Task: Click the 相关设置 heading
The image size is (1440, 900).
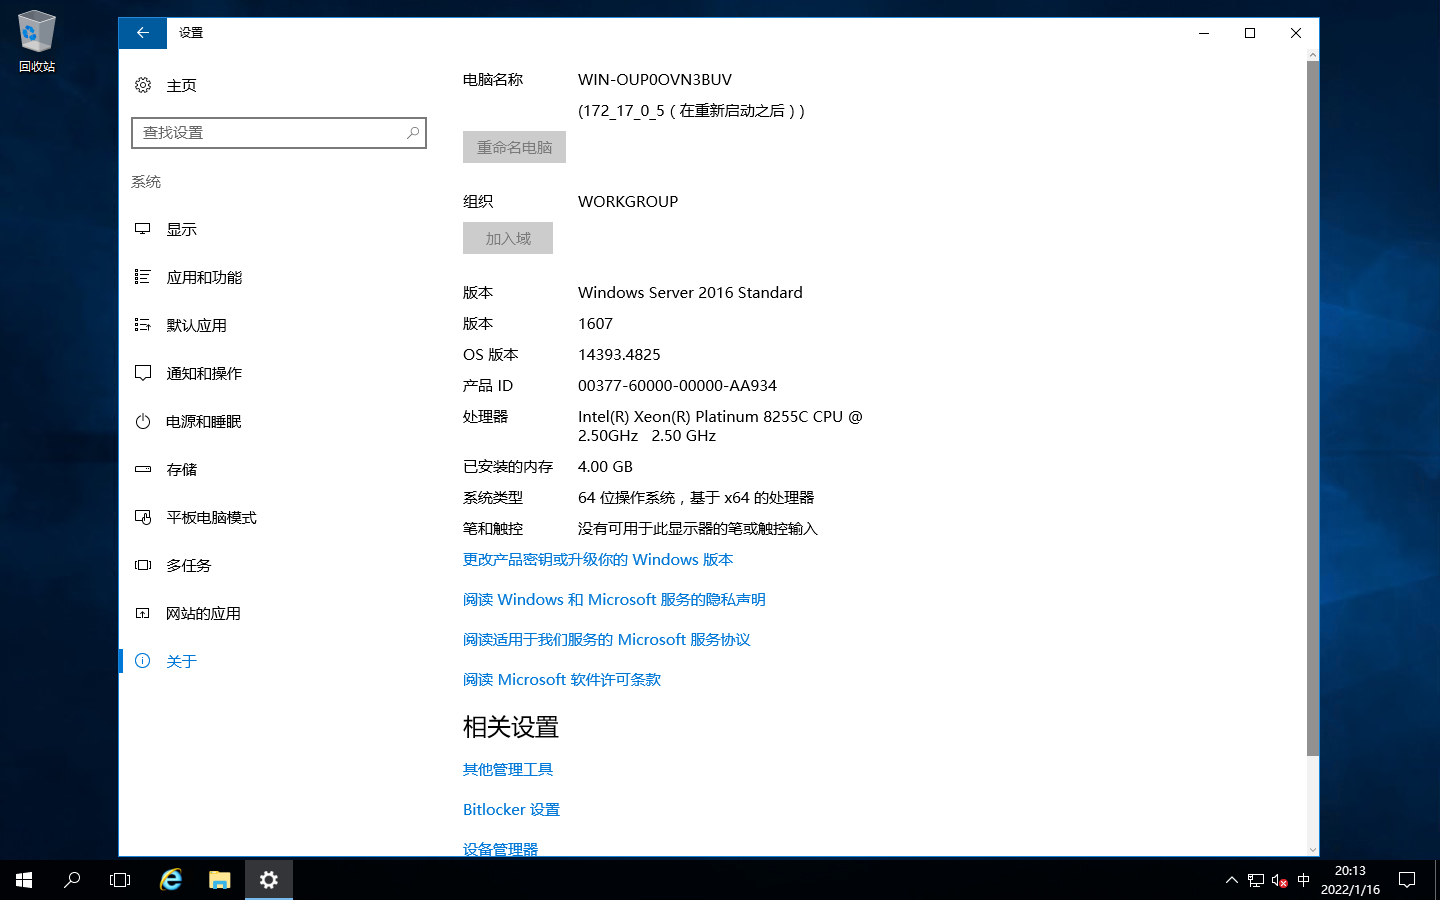Action: [x=511, y=727]
